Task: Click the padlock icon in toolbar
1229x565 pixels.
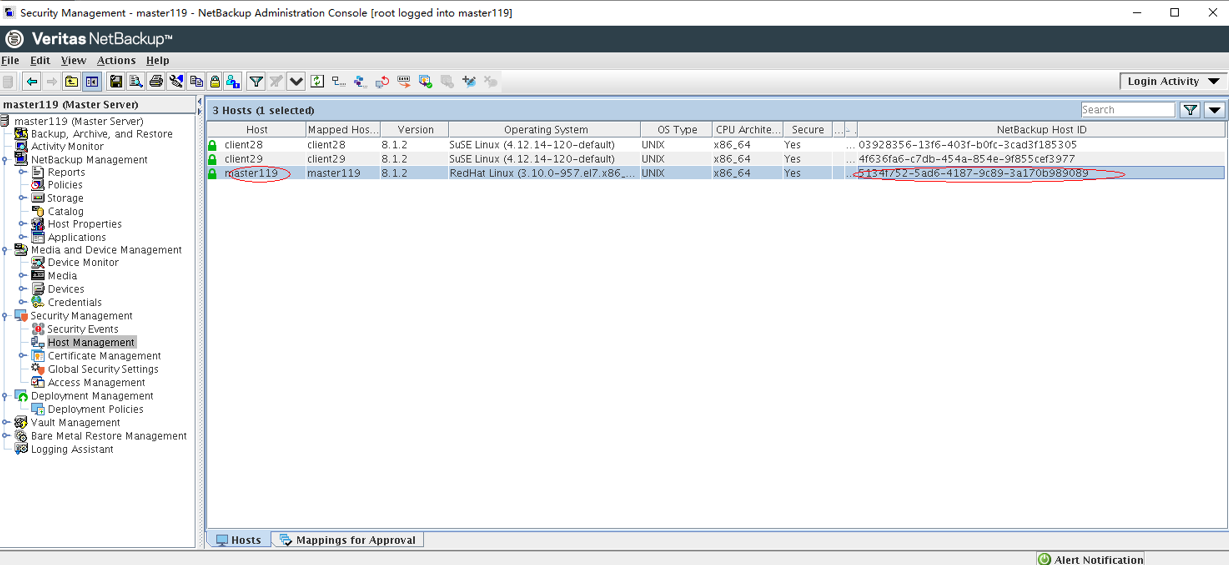Action: (214, 82)
